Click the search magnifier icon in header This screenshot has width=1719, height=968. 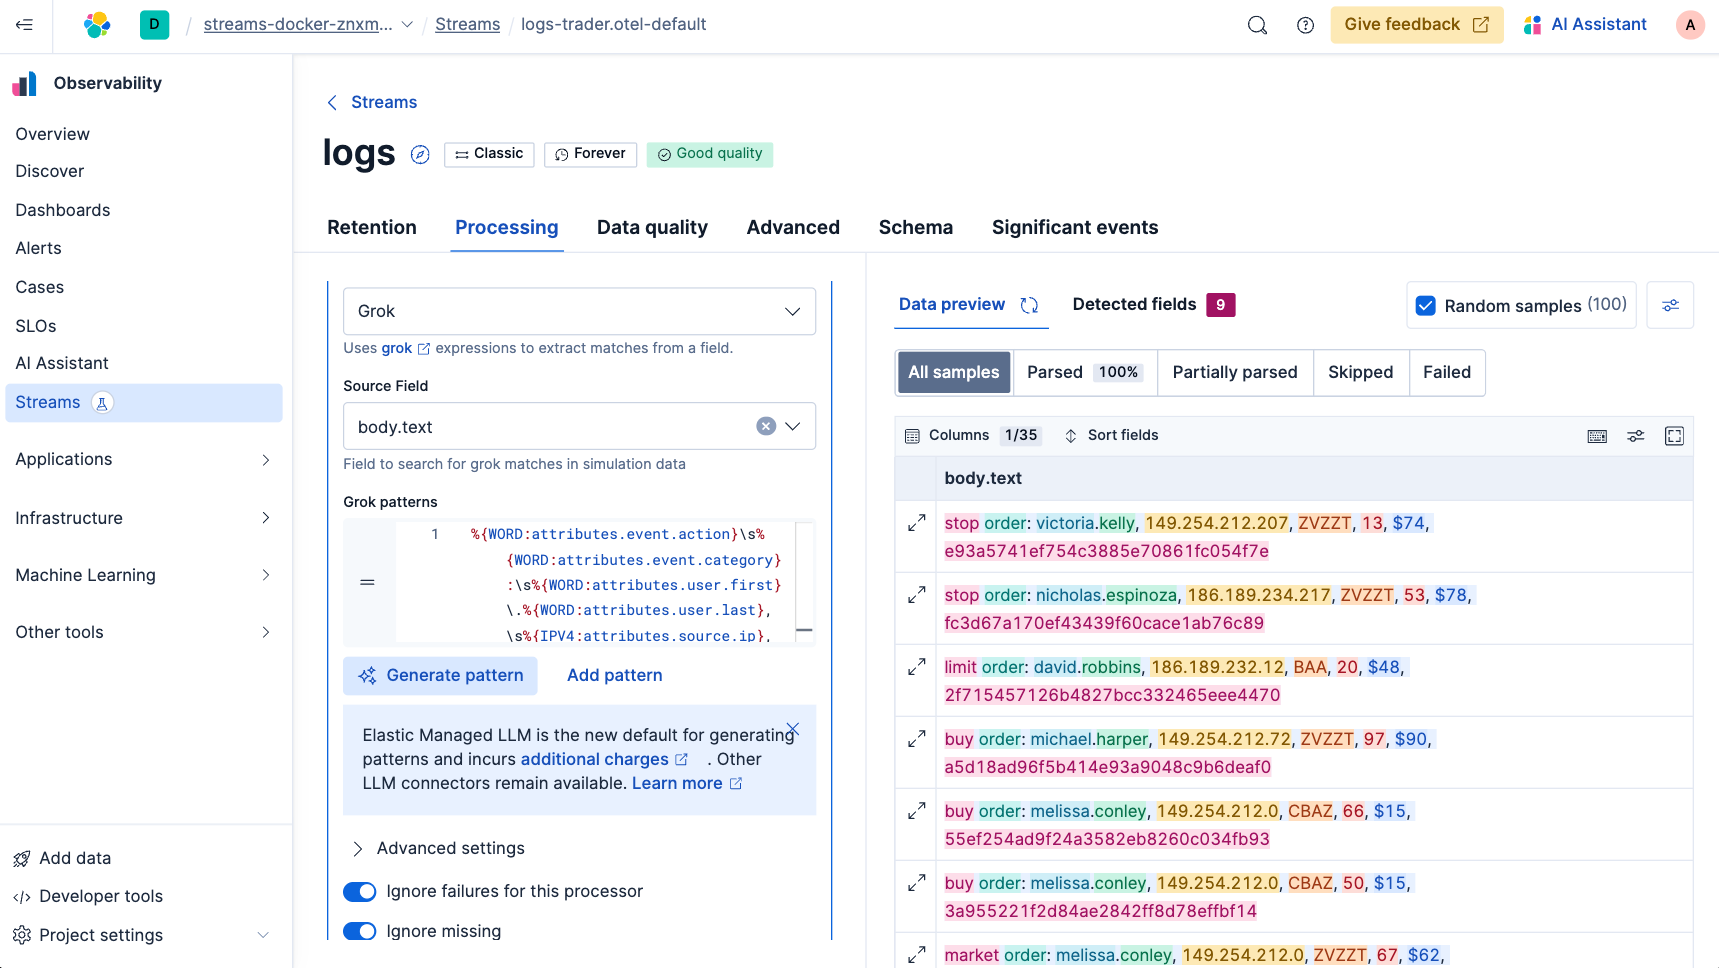(x=1257, y=25)
